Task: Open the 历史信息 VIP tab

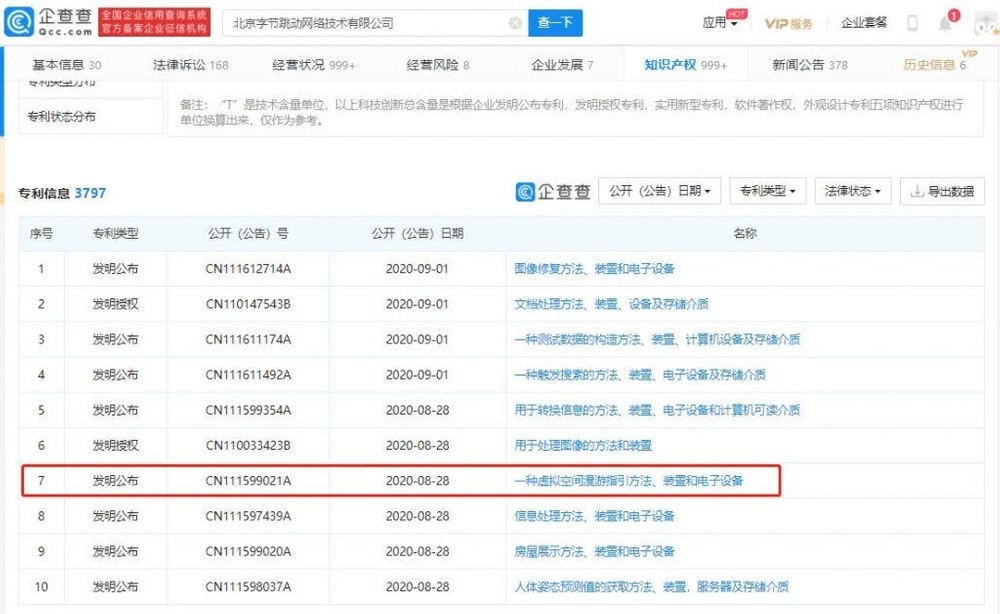Action: tap(934, 64)
